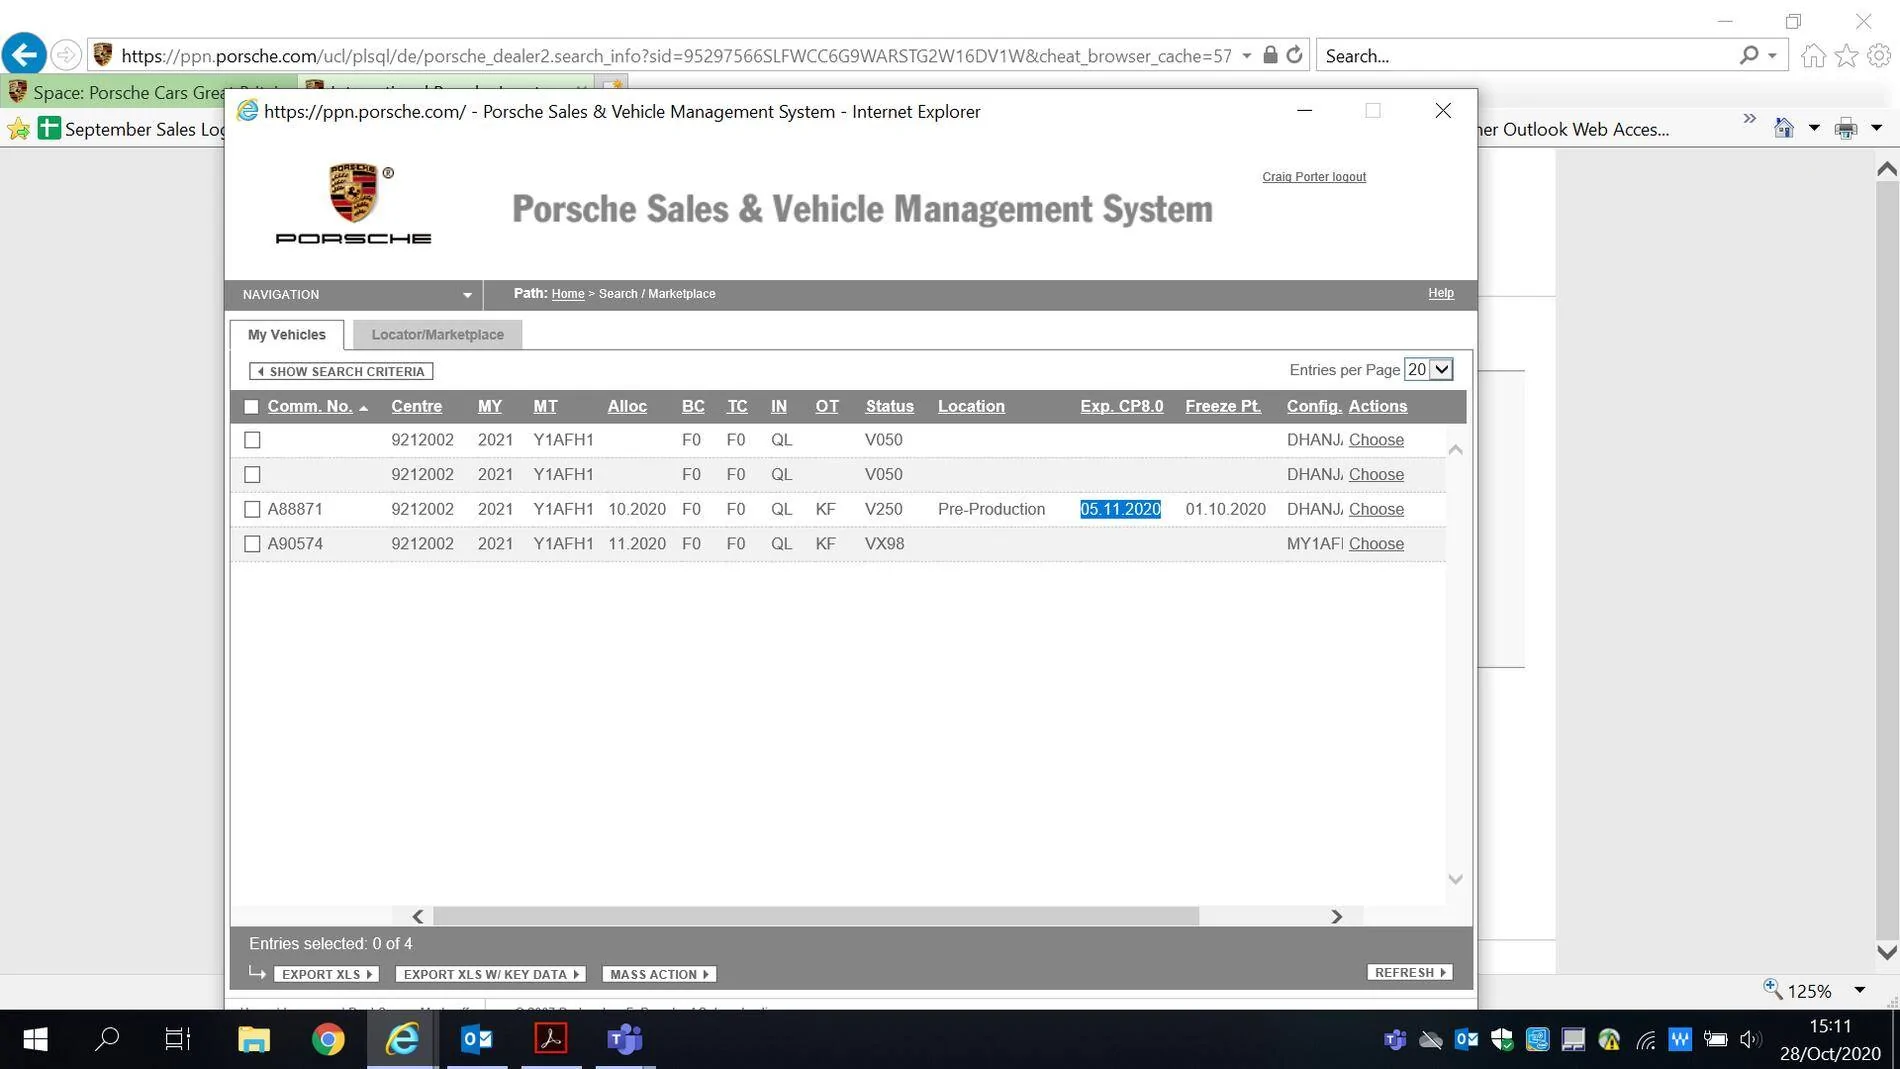The image size is (1900, 1069).
Task: Click the Help link in the path bar
Action: click(1441, 293)
